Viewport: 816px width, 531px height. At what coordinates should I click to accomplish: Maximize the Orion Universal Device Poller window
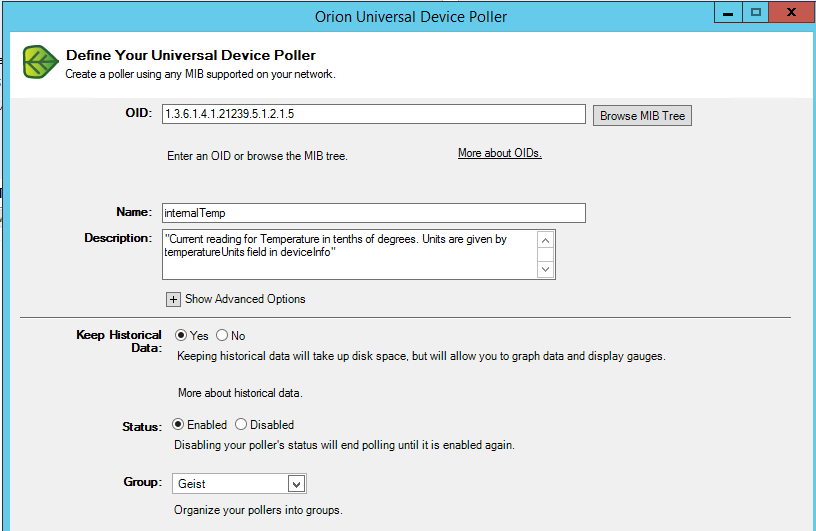pyautogui.click(x=756, y=12)
